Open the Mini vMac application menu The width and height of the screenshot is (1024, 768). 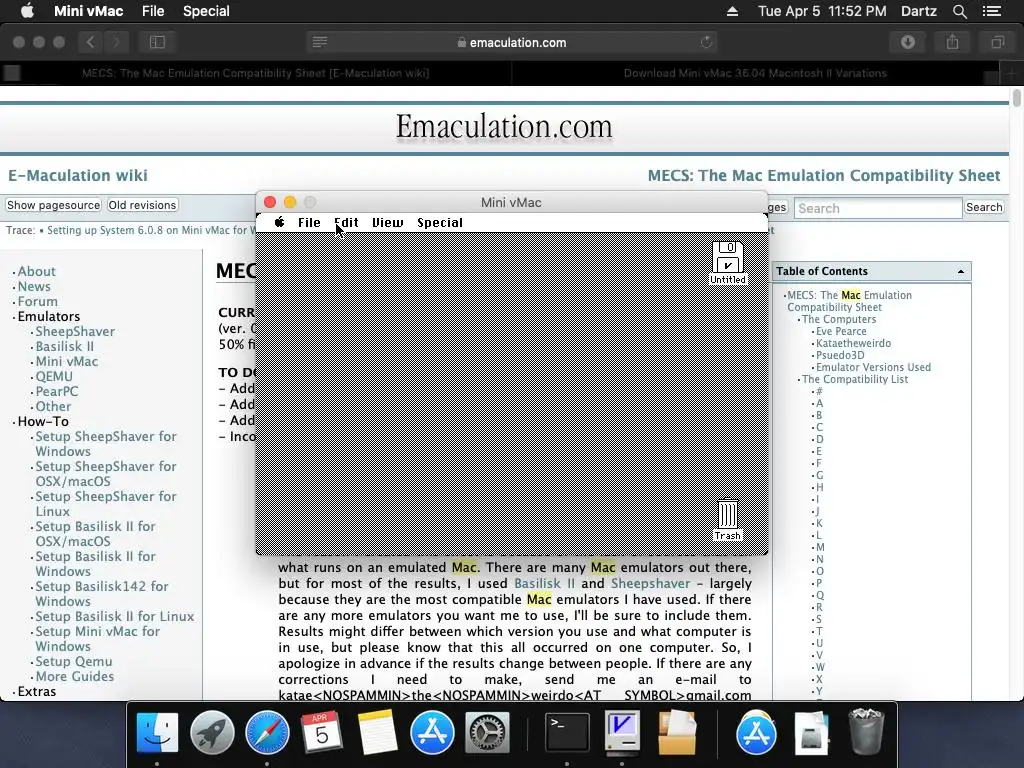[x=88, y=11]
